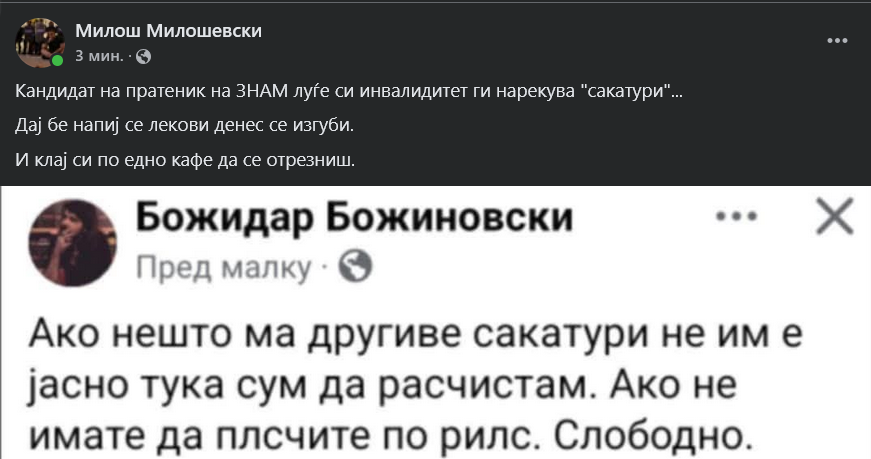Click the line "Ако нешто ма другиве сакатури"
Screen dimensions: 871x459
point(418,333)
